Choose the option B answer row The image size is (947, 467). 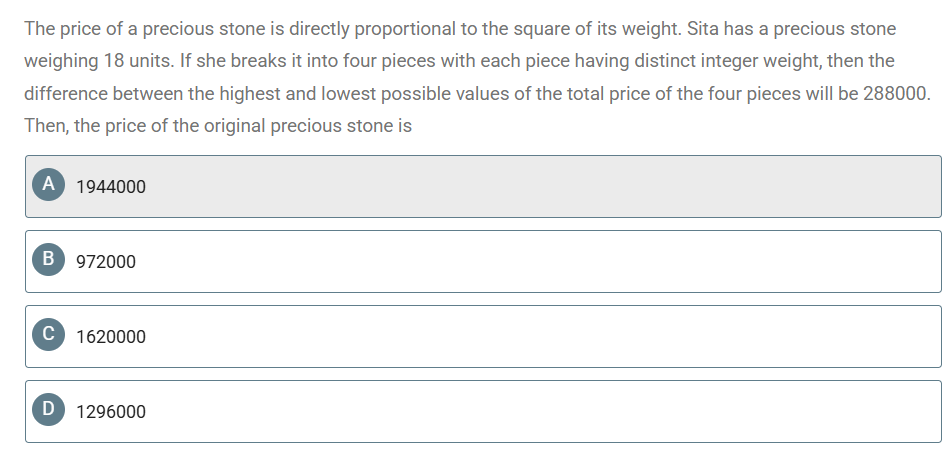[483, 261]
